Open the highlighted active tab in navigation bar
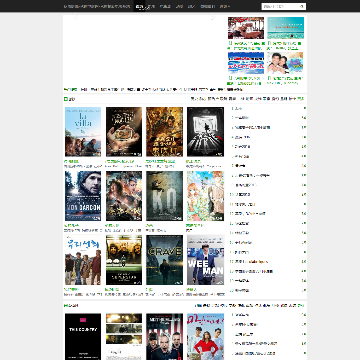 tap(139, 6)
